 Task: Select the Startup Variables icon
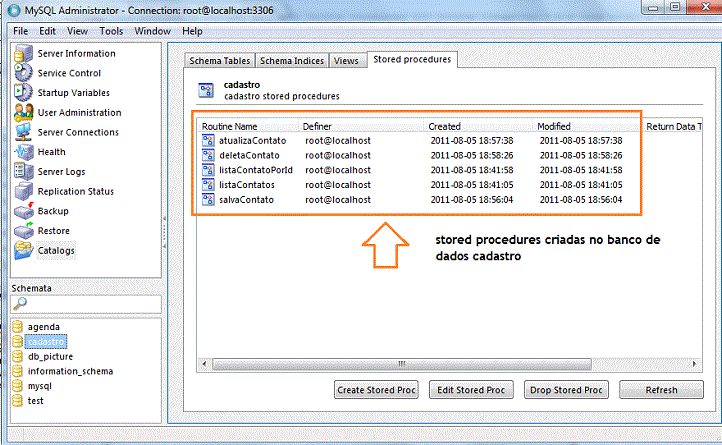23,93
